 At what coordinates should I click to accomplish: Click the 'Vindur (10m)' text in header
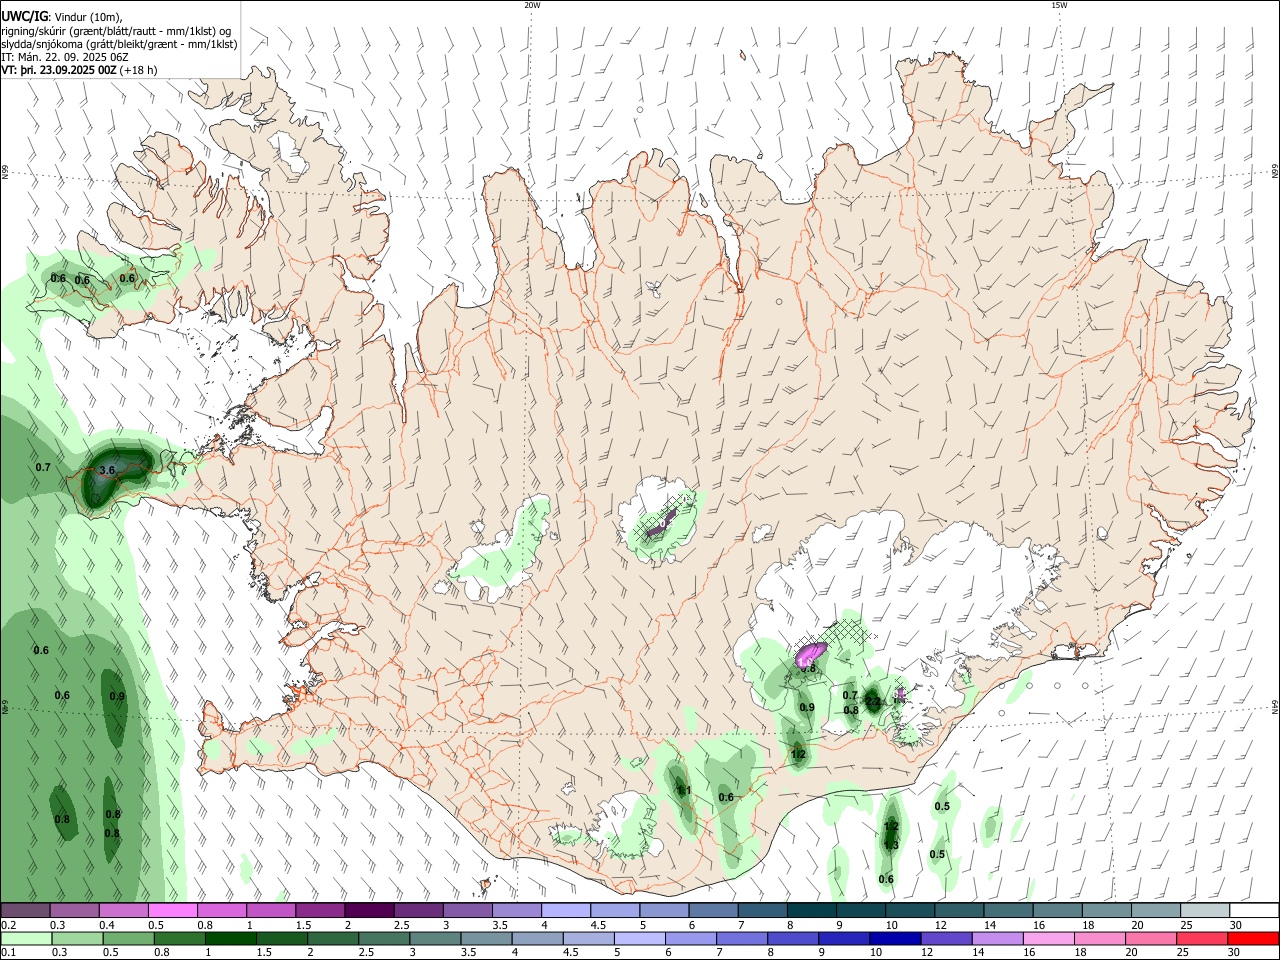coord(88,17)
